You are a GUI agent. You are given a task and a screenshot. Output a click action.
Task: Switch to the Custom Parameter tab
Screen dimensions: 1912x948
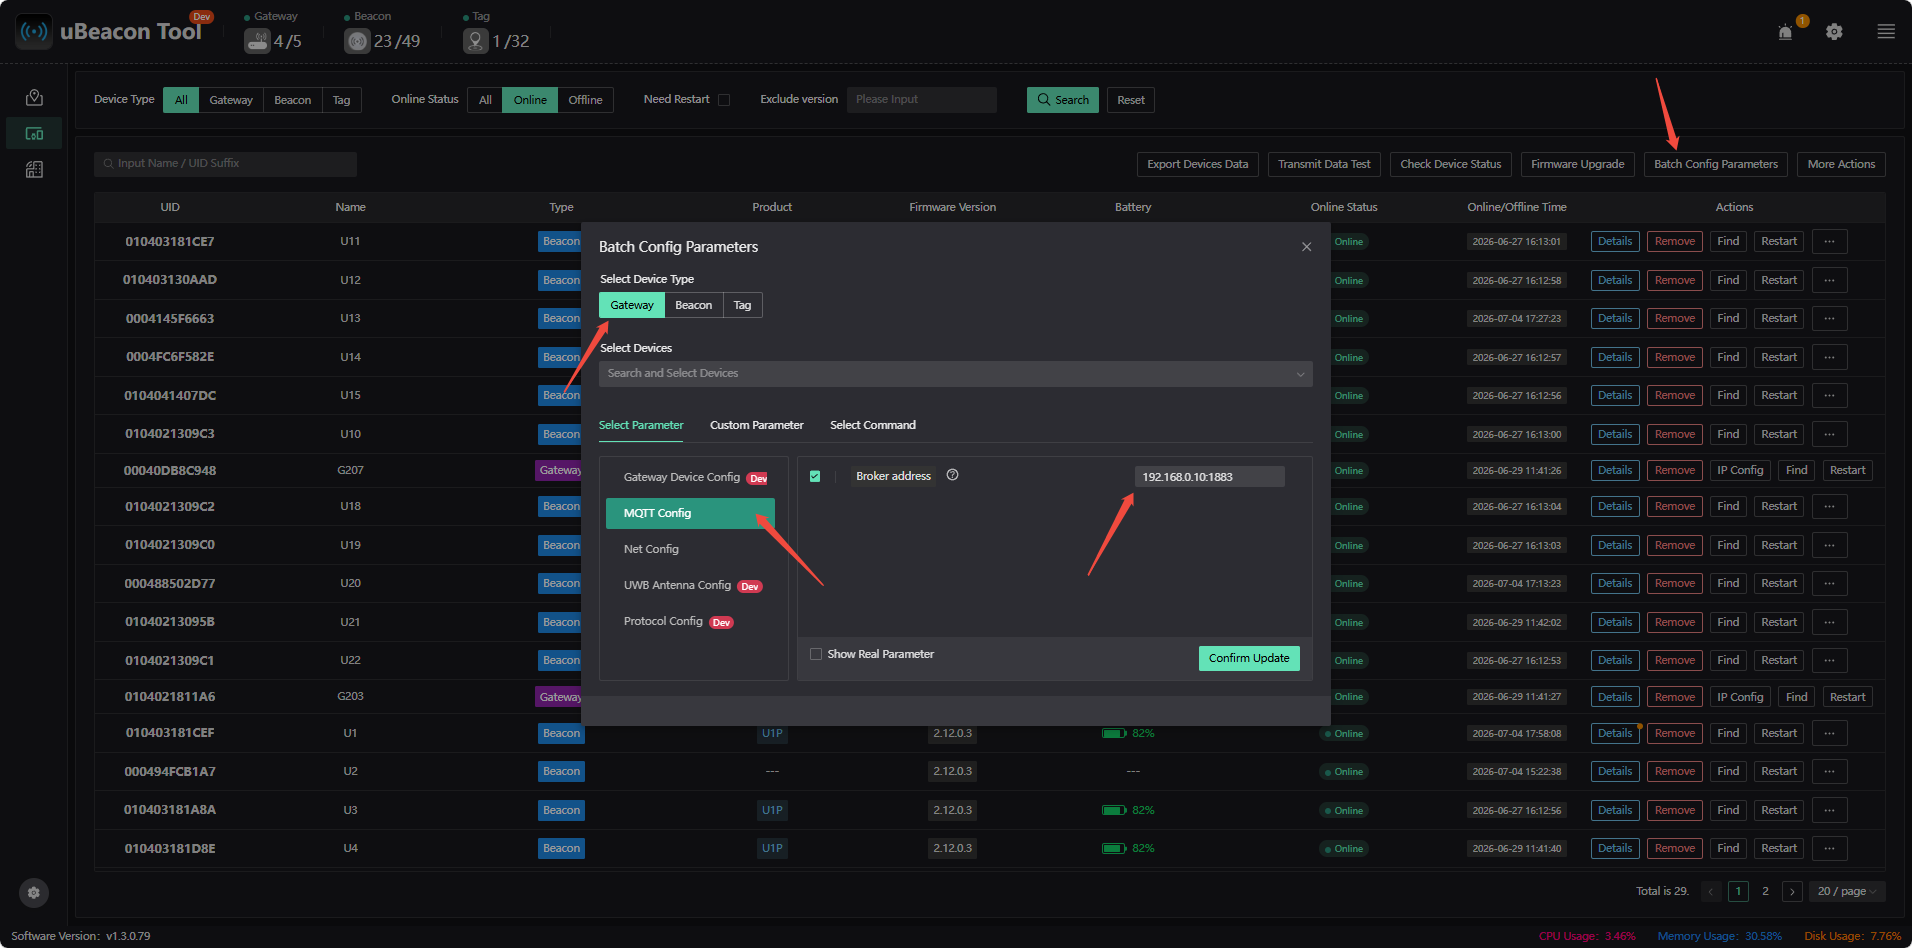[756, 425]
